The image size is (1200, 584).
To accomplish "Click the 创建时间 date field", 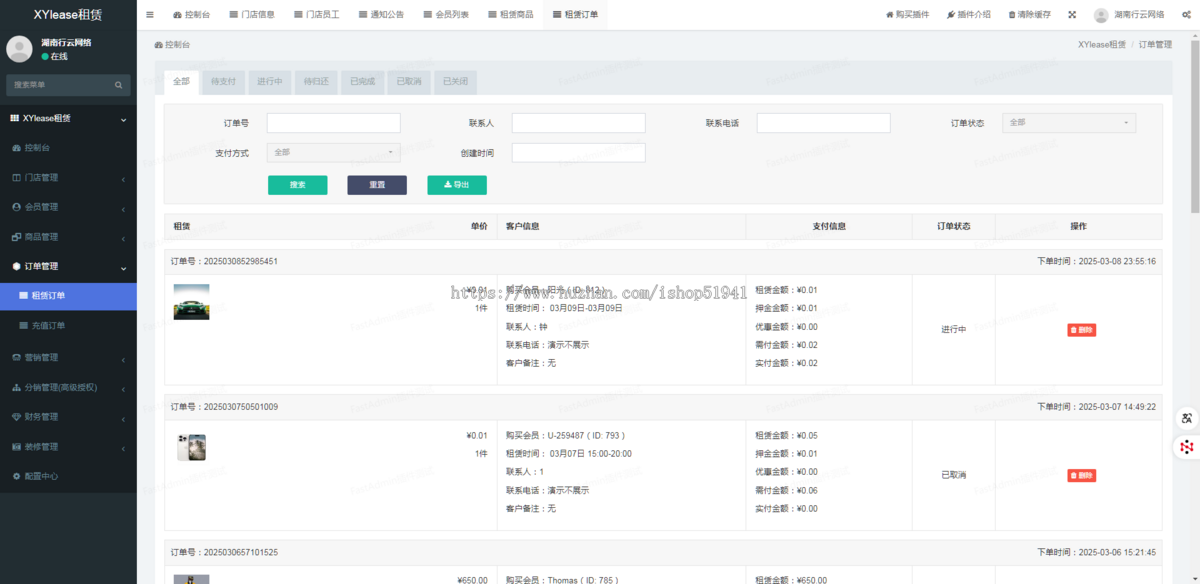I will tap(579, 153).
